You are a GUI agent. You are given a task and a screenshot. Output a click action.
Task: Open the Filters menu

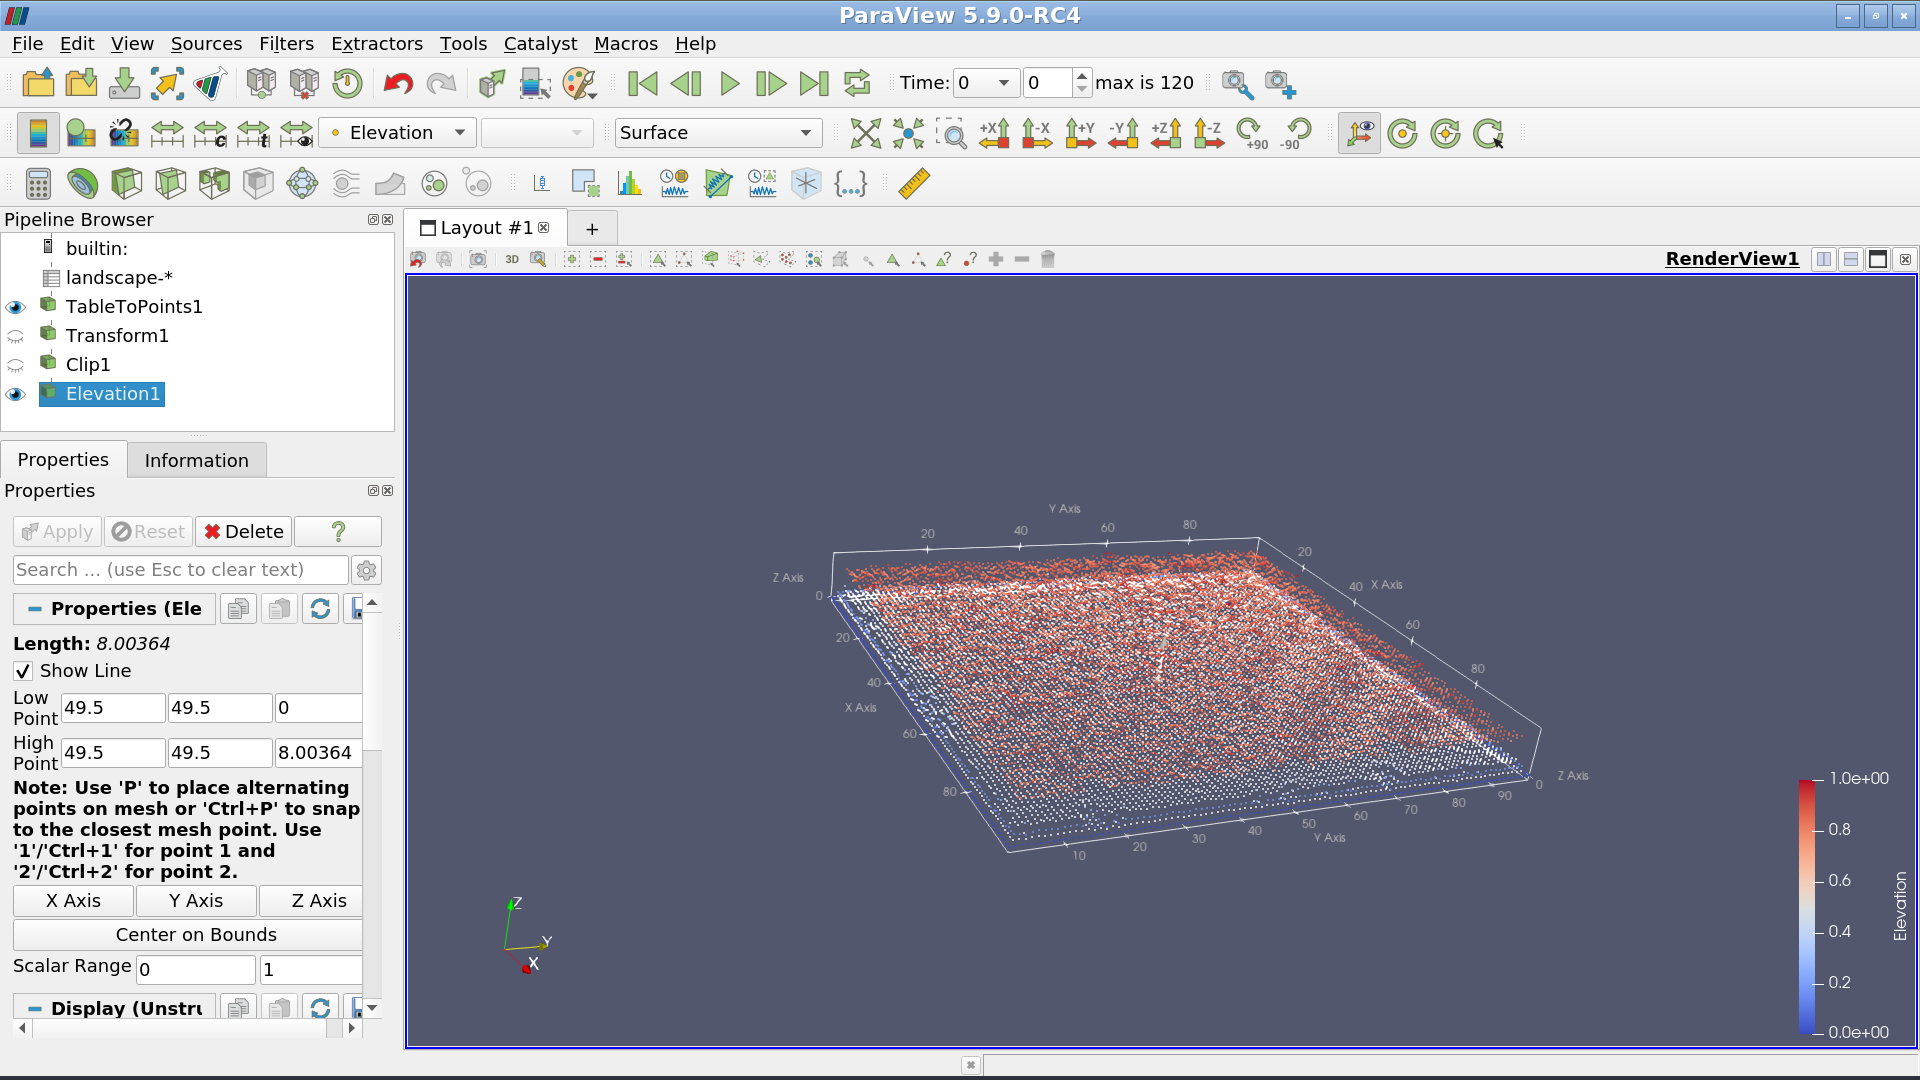coord(286,44)
